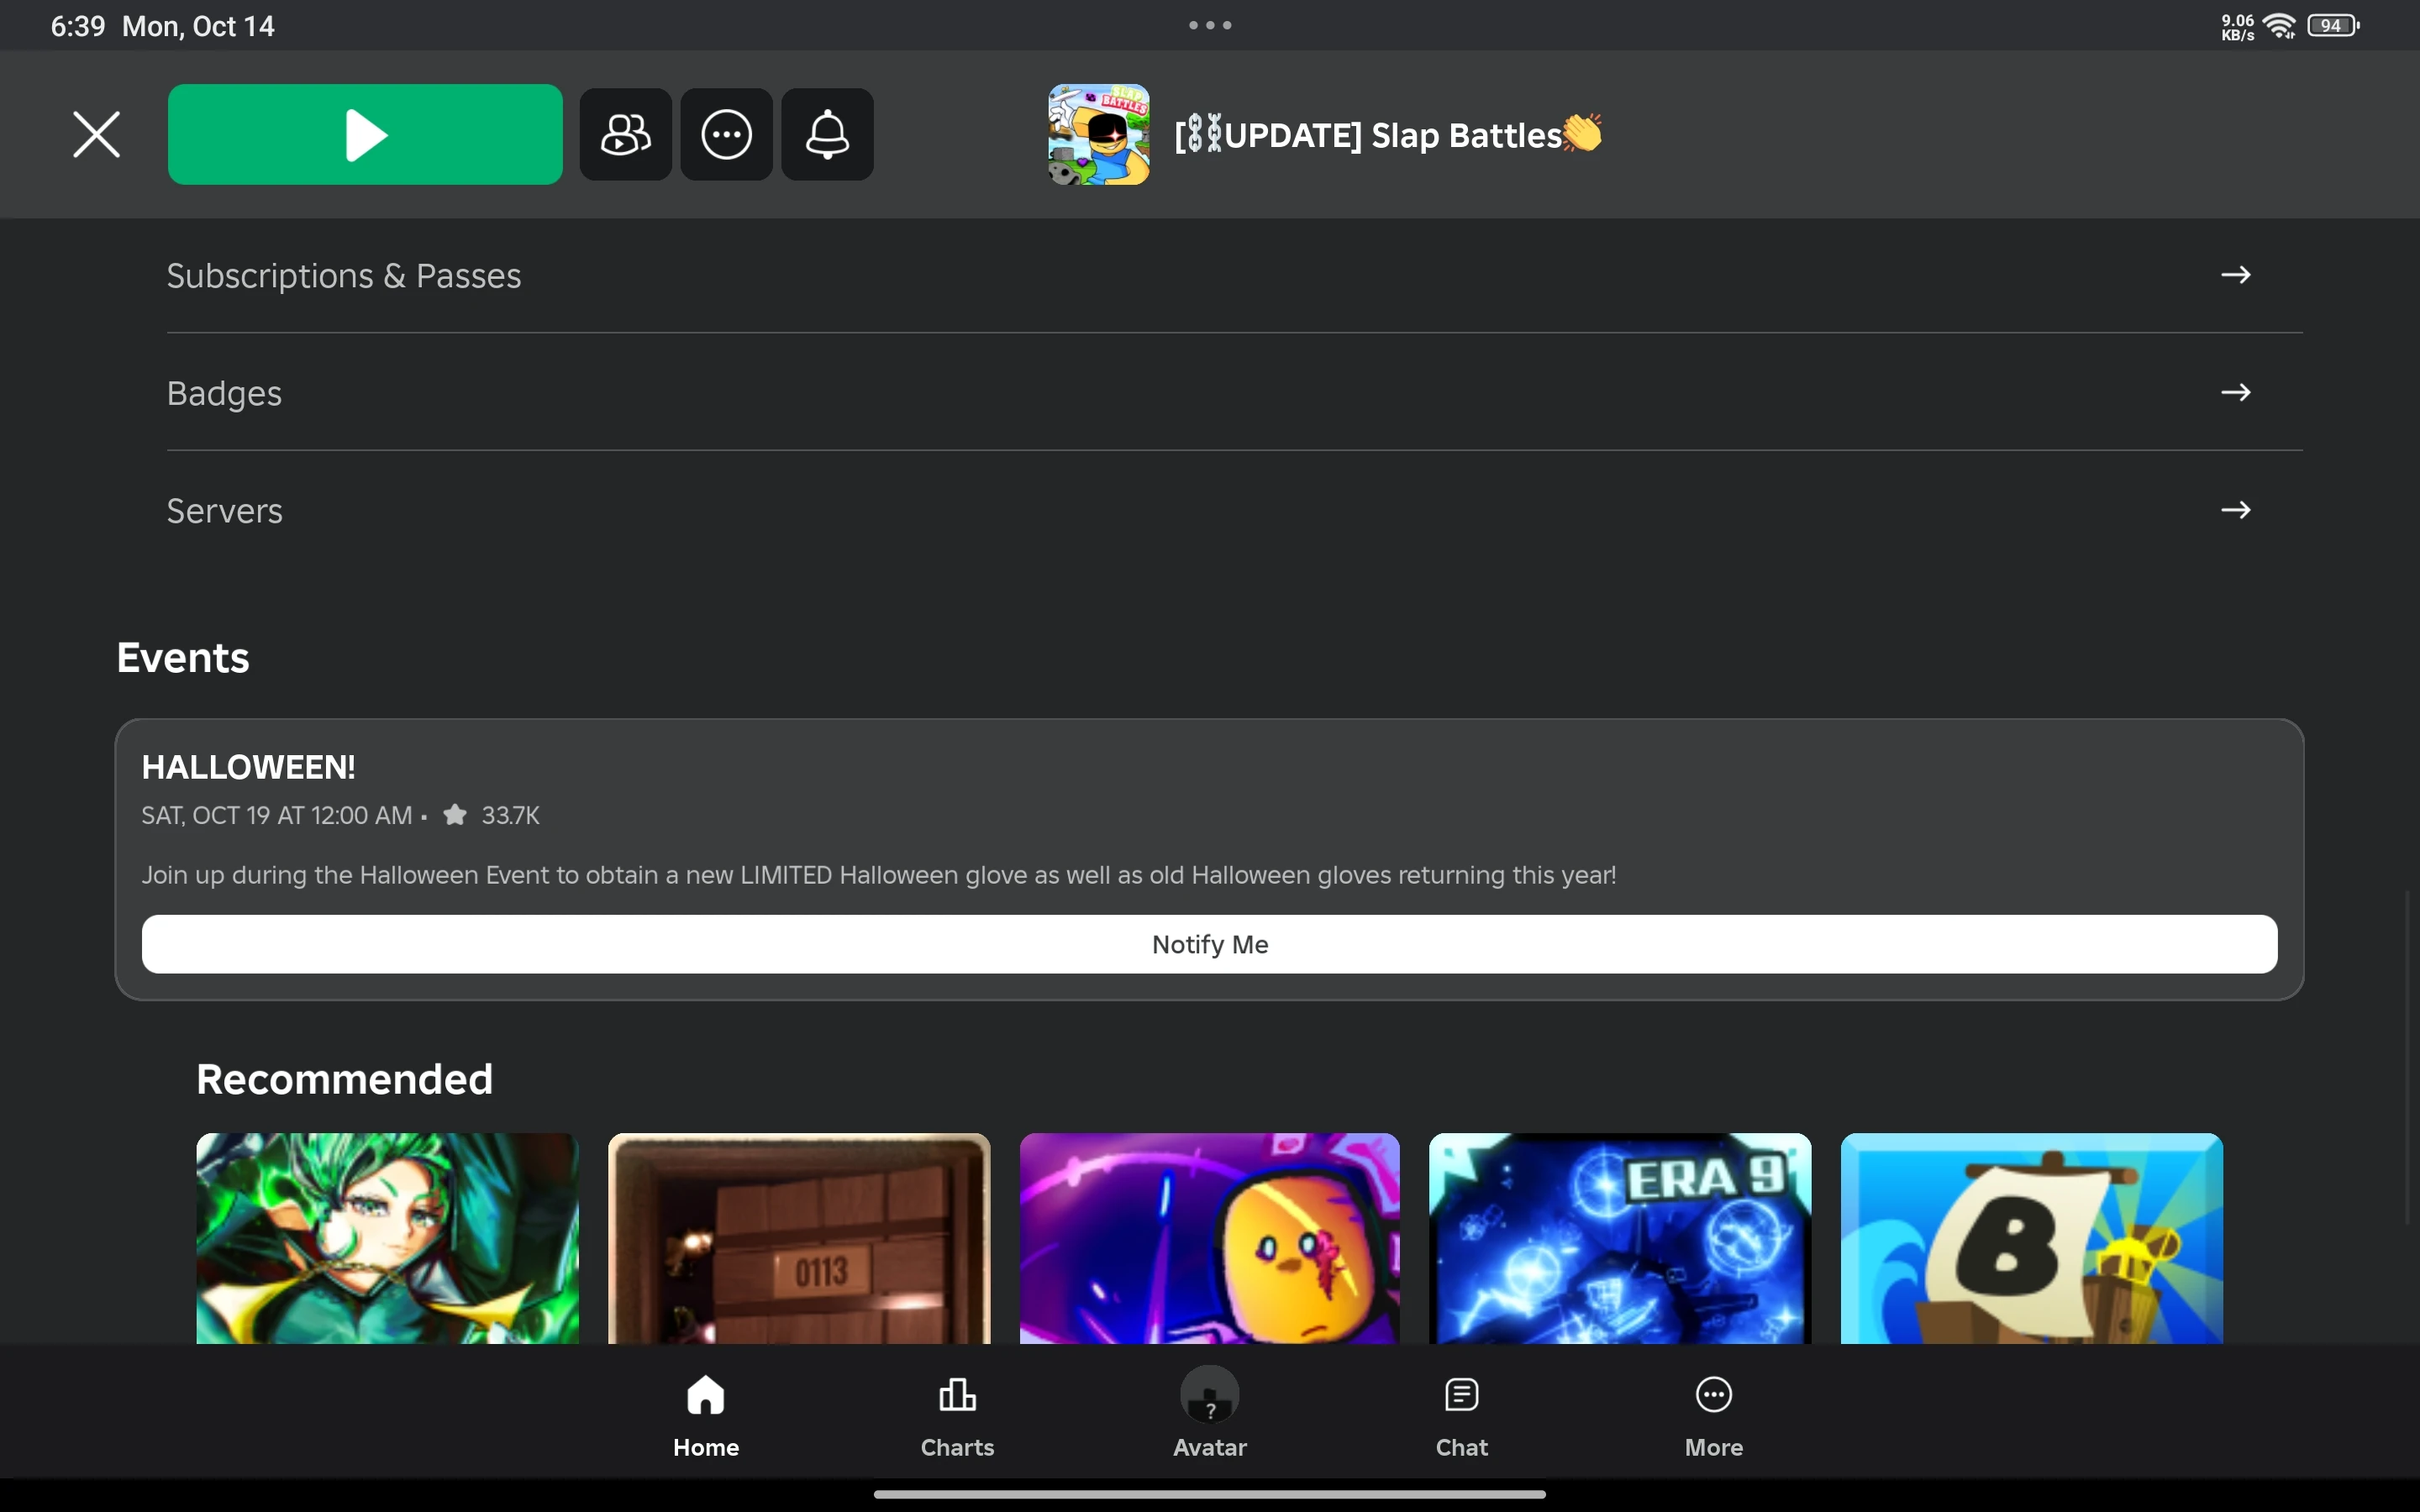
Task: Select the ERA 9 recommended game
Action: point(1619,1238)
